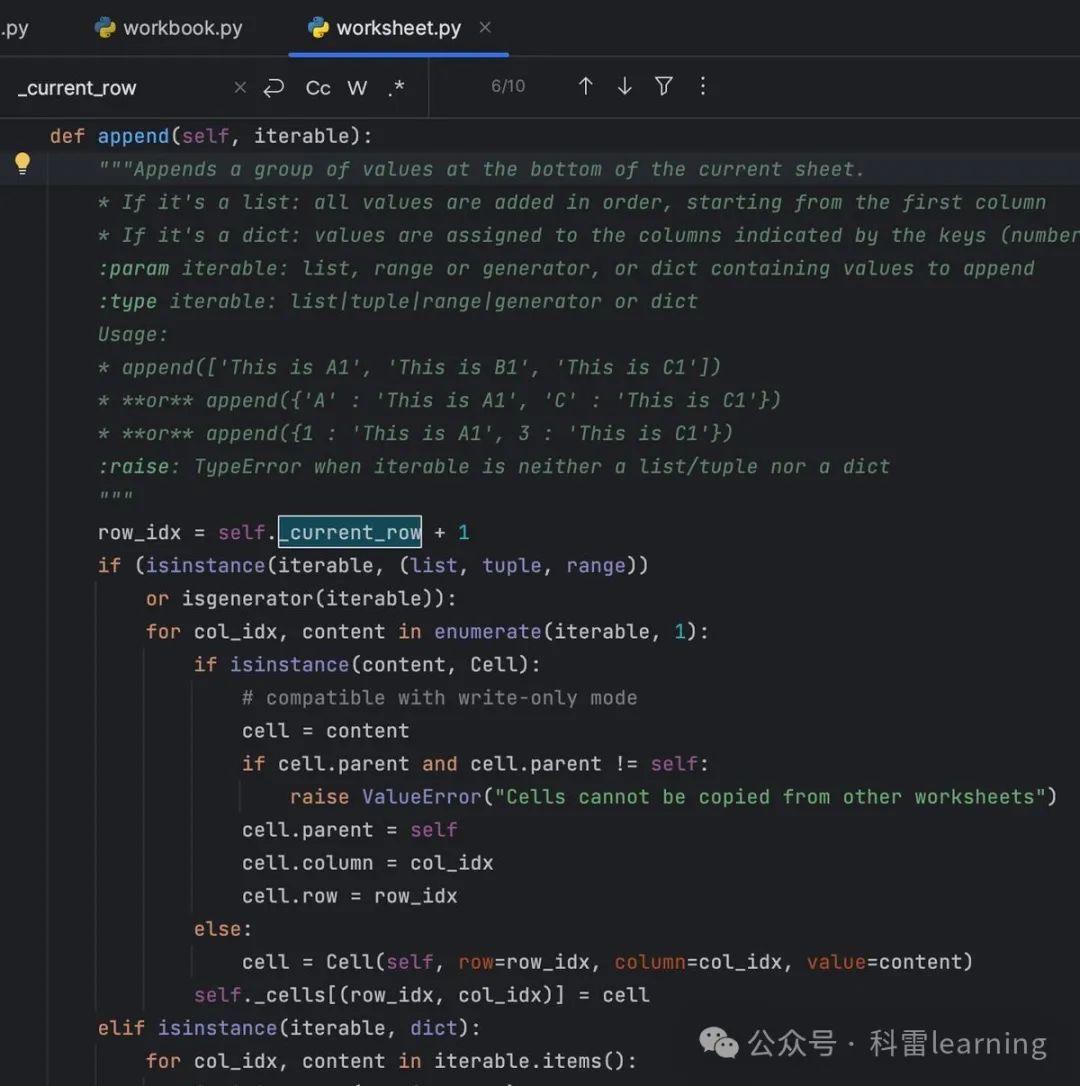This screenshot has width=1080, height=1086.
Task: Toggle Regex (.*) search option
Action: click(396, 88)
